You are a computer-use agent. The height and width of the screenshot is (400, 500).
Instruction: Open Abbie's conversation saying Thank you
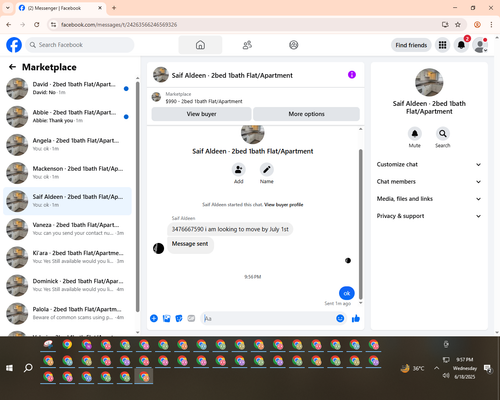pos(68,117)
